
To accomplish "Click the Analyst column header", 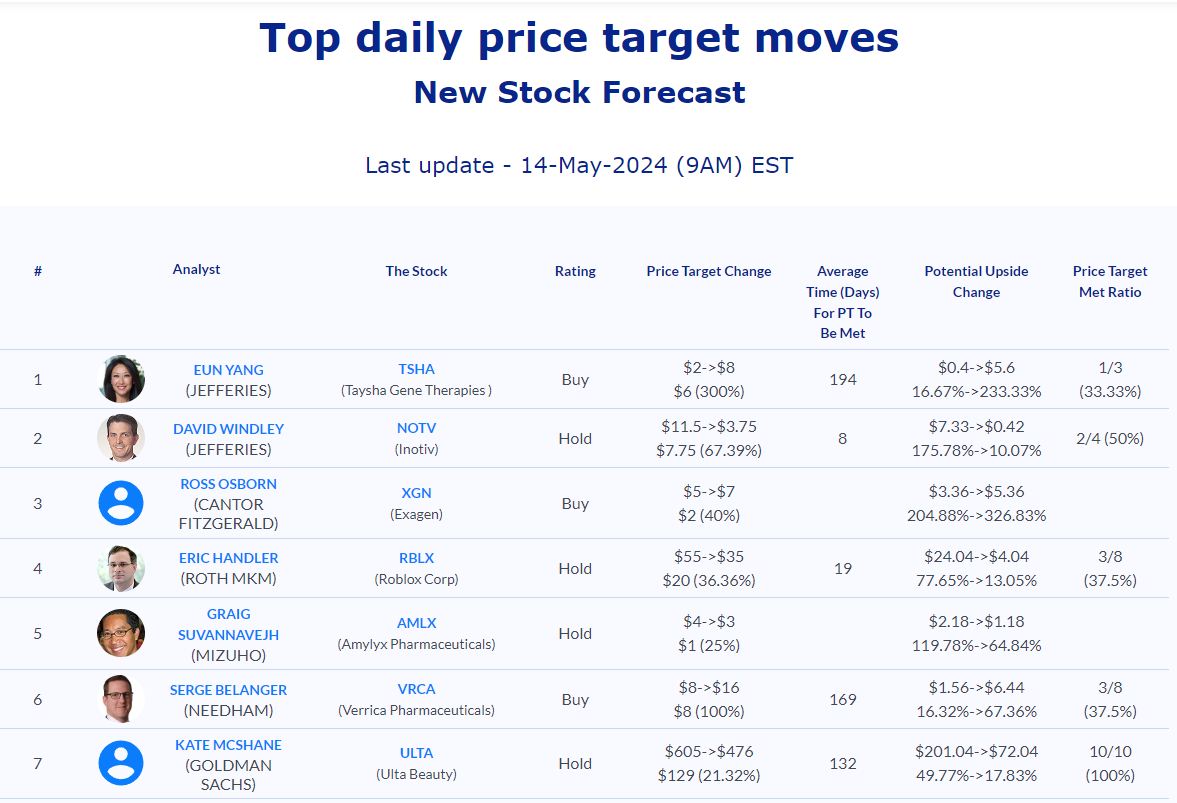I will pos(197,269).
